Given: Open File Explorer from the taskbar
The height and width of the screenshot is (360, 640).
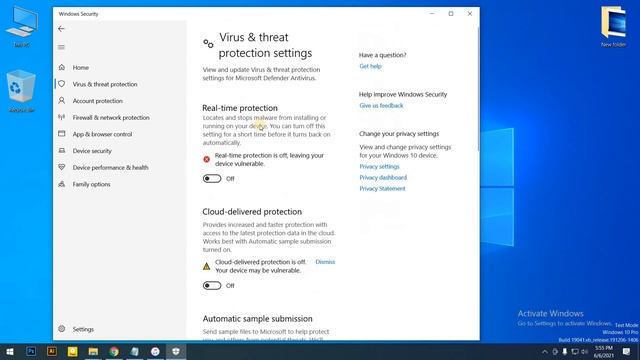Looking at the screenshot, I should tap(93, 351).
